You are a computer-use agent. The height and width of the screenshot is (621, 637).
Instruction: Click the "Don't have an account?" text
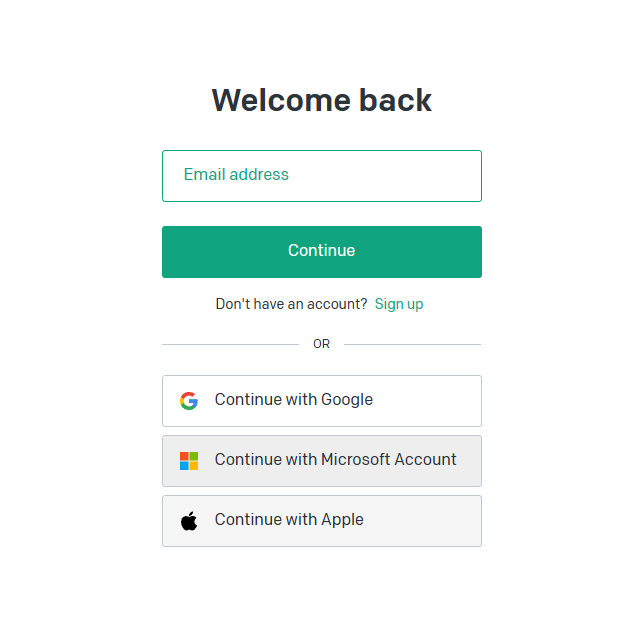(291, 304)
